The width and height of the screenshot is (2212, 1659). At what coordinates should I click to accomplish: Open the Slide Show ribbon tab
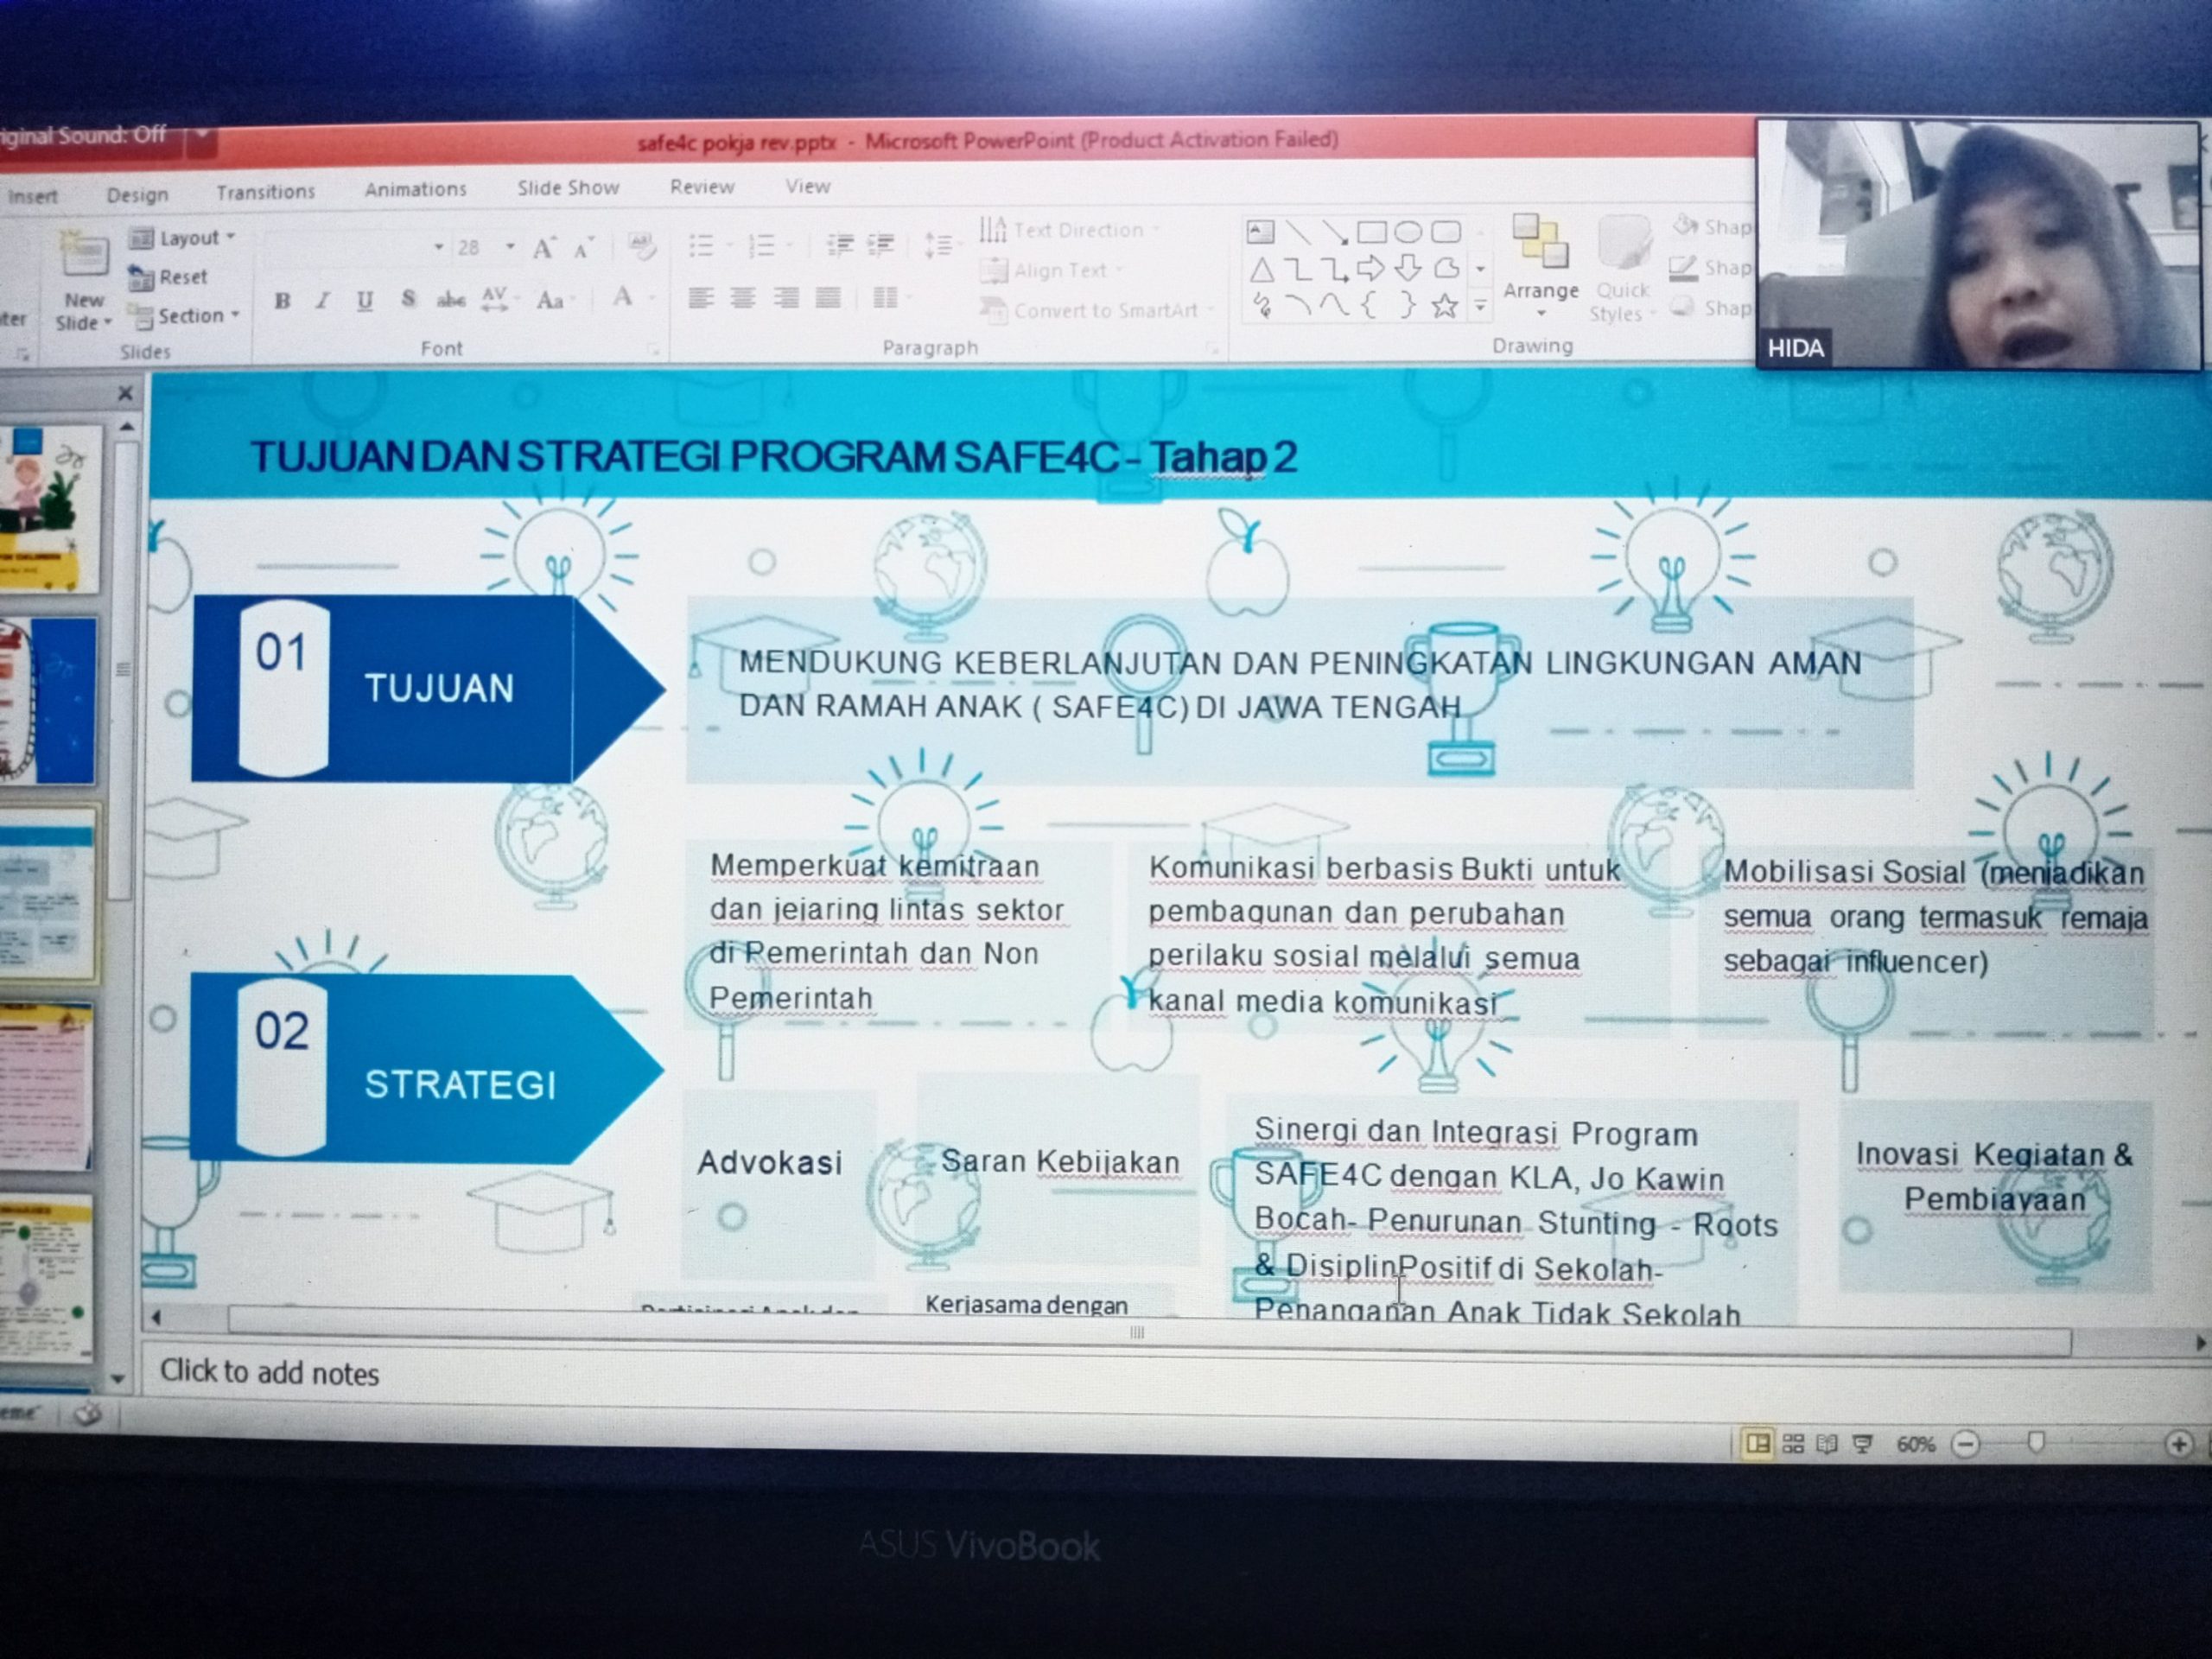pyautogui.click(x=568, y=188)
